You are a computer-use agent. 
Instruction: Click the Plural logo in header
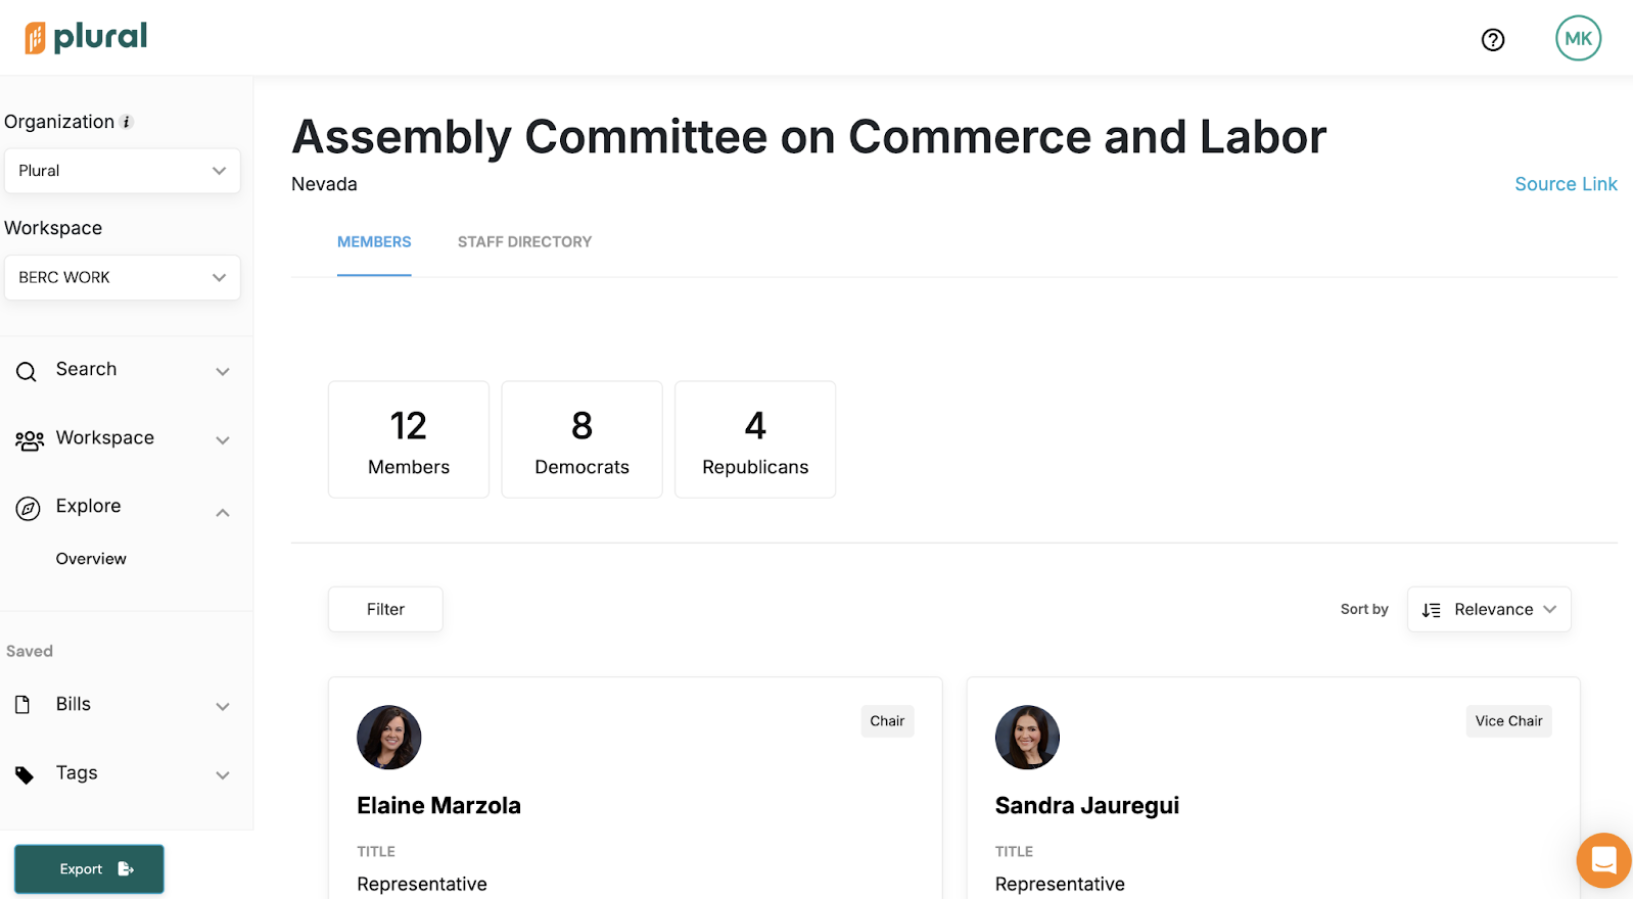point(86,38)
